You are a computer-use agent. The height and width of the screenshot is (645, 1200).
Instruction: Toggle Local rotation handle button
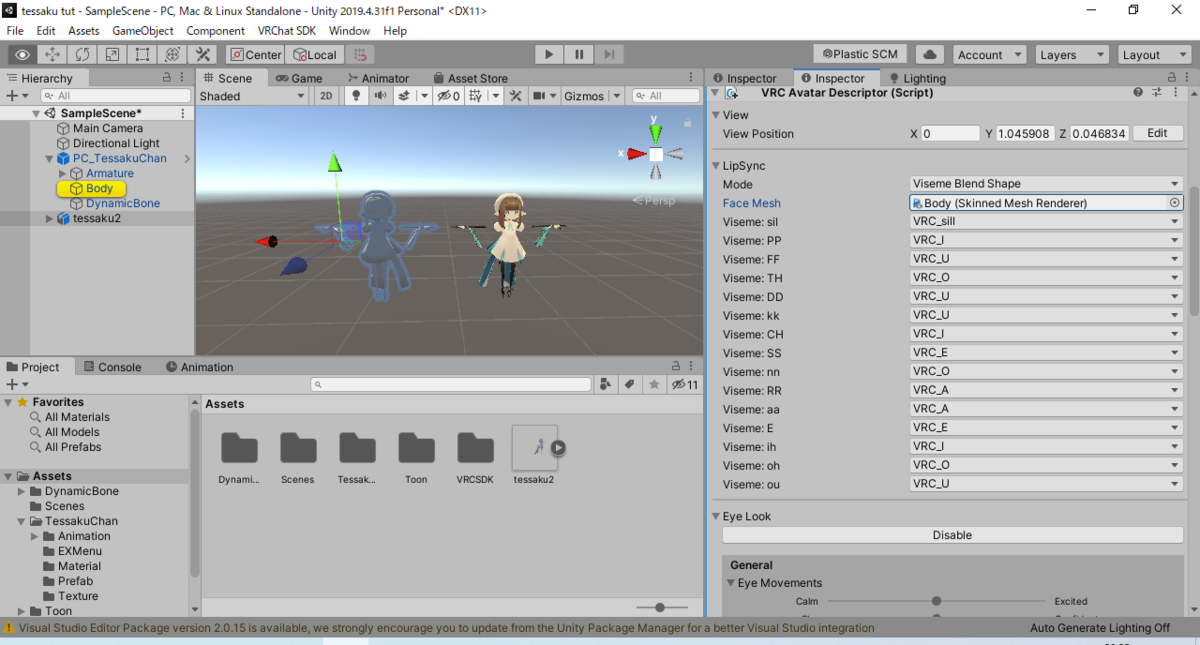pos(314,55)
